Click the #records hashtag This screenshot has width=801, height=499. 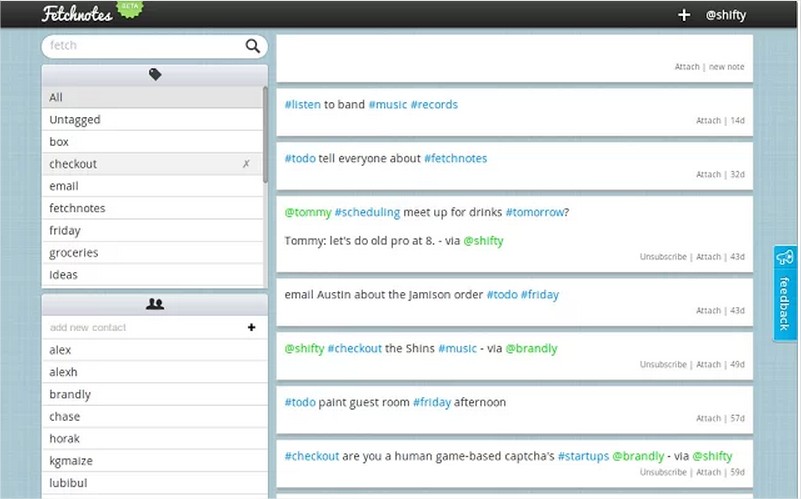[x=434, y=104]
